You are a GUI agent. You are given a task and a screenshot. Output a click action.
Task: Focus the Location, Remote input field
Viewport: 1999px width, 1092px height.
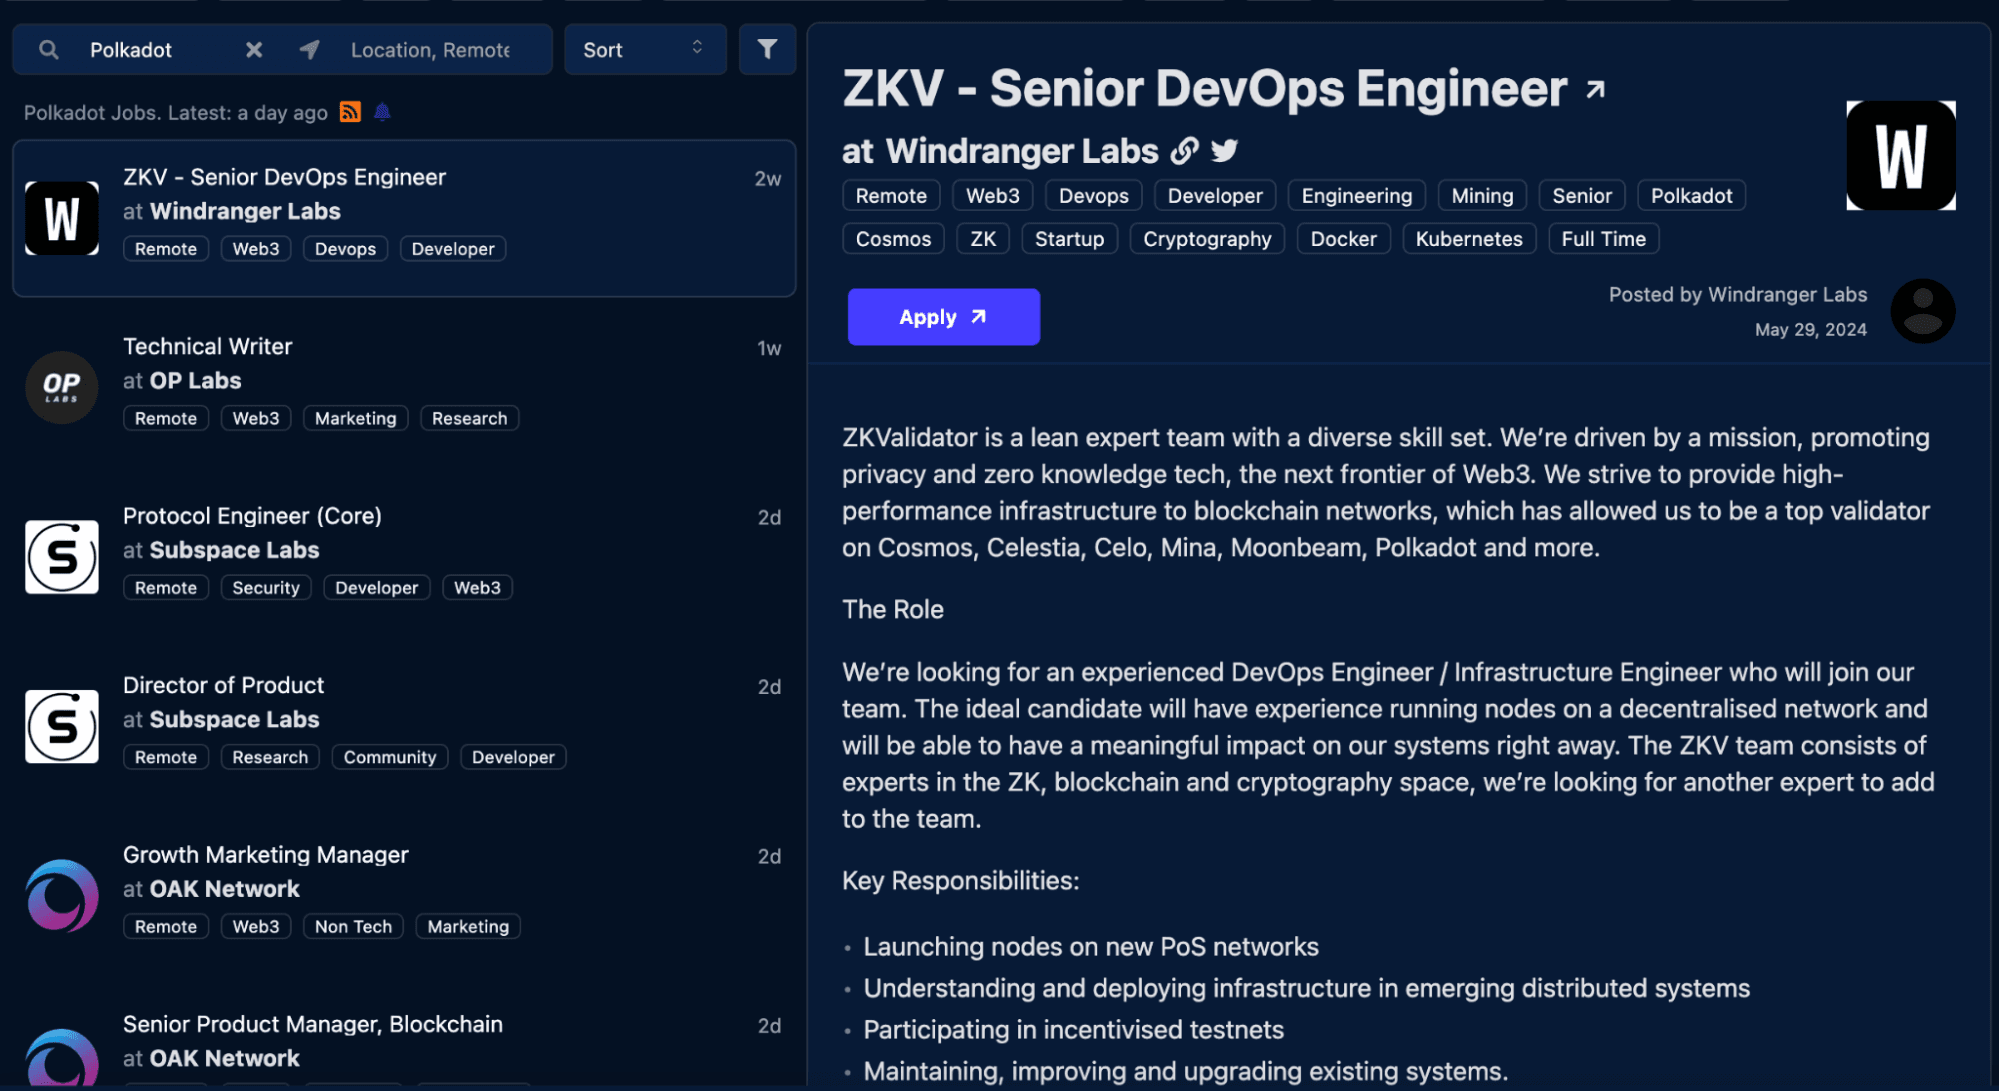[430, 50]
